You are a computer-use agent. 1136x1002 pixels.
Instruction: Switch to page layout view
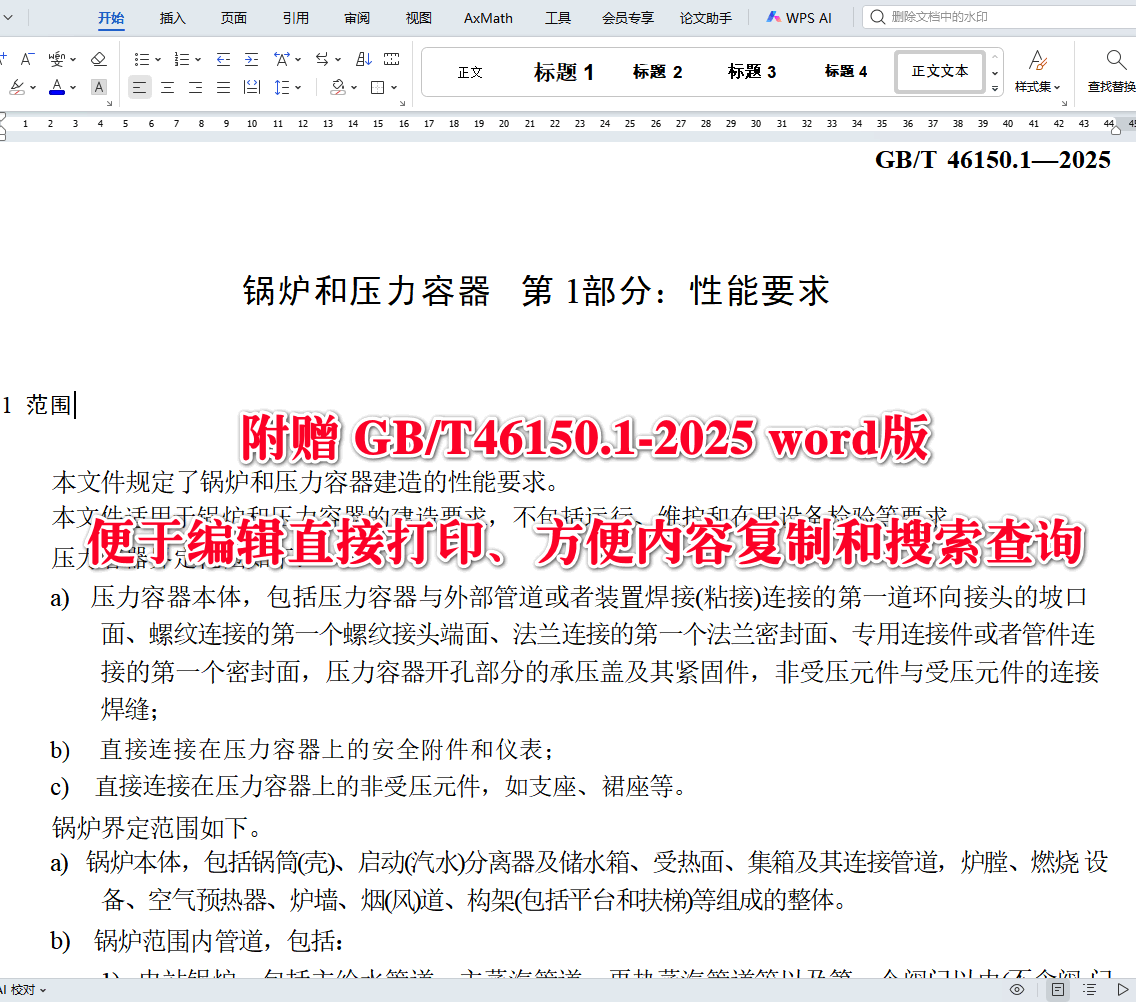coord(1058,990)
